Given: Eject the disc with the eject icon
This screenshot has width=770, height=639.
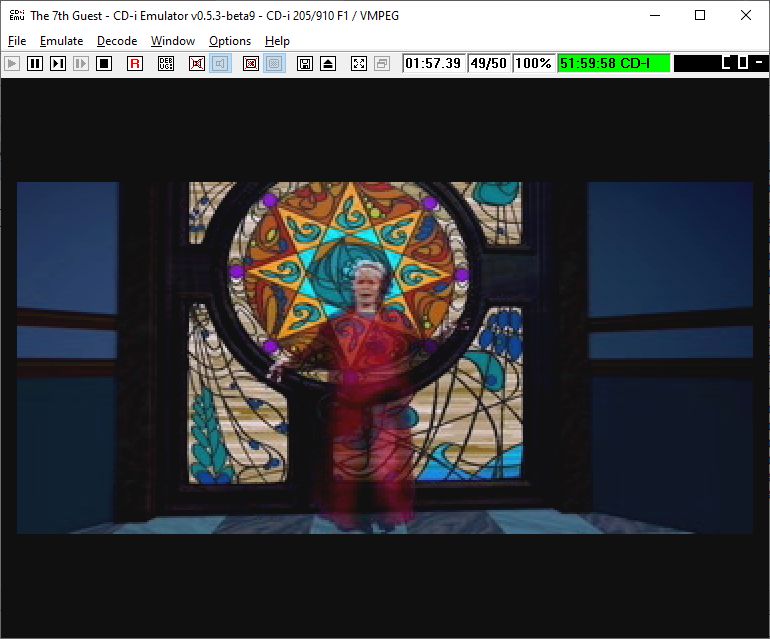Looking at the screenshot, I should click(x=328, y=63).
